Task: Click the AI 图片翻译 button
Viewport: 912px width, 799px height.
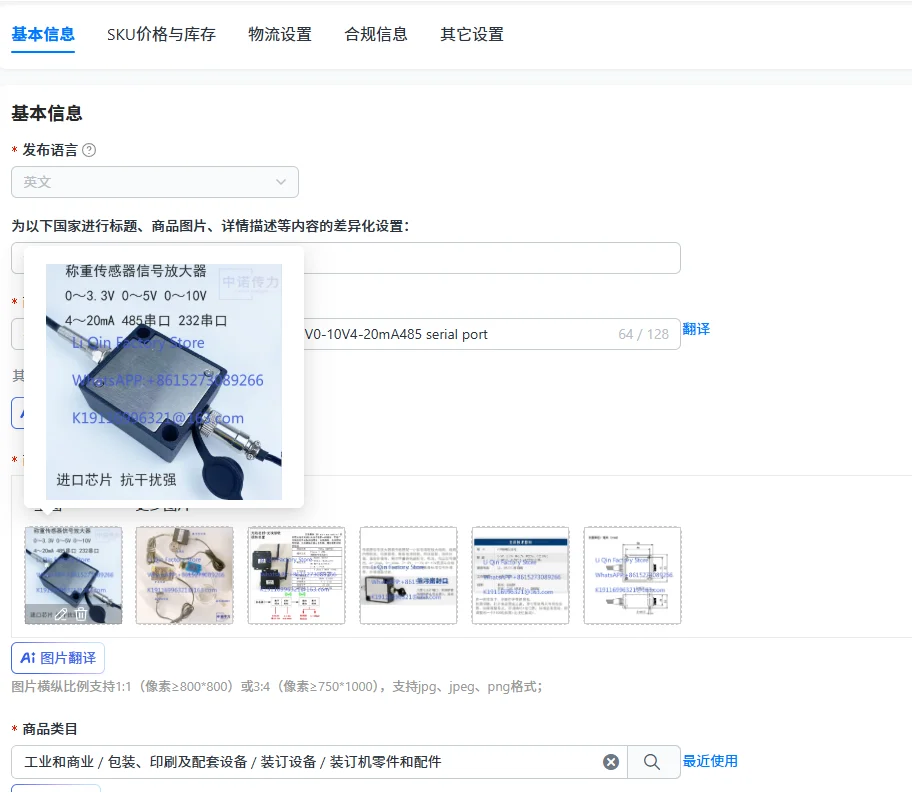Action: pyautogui.click(x=58, y=658)
